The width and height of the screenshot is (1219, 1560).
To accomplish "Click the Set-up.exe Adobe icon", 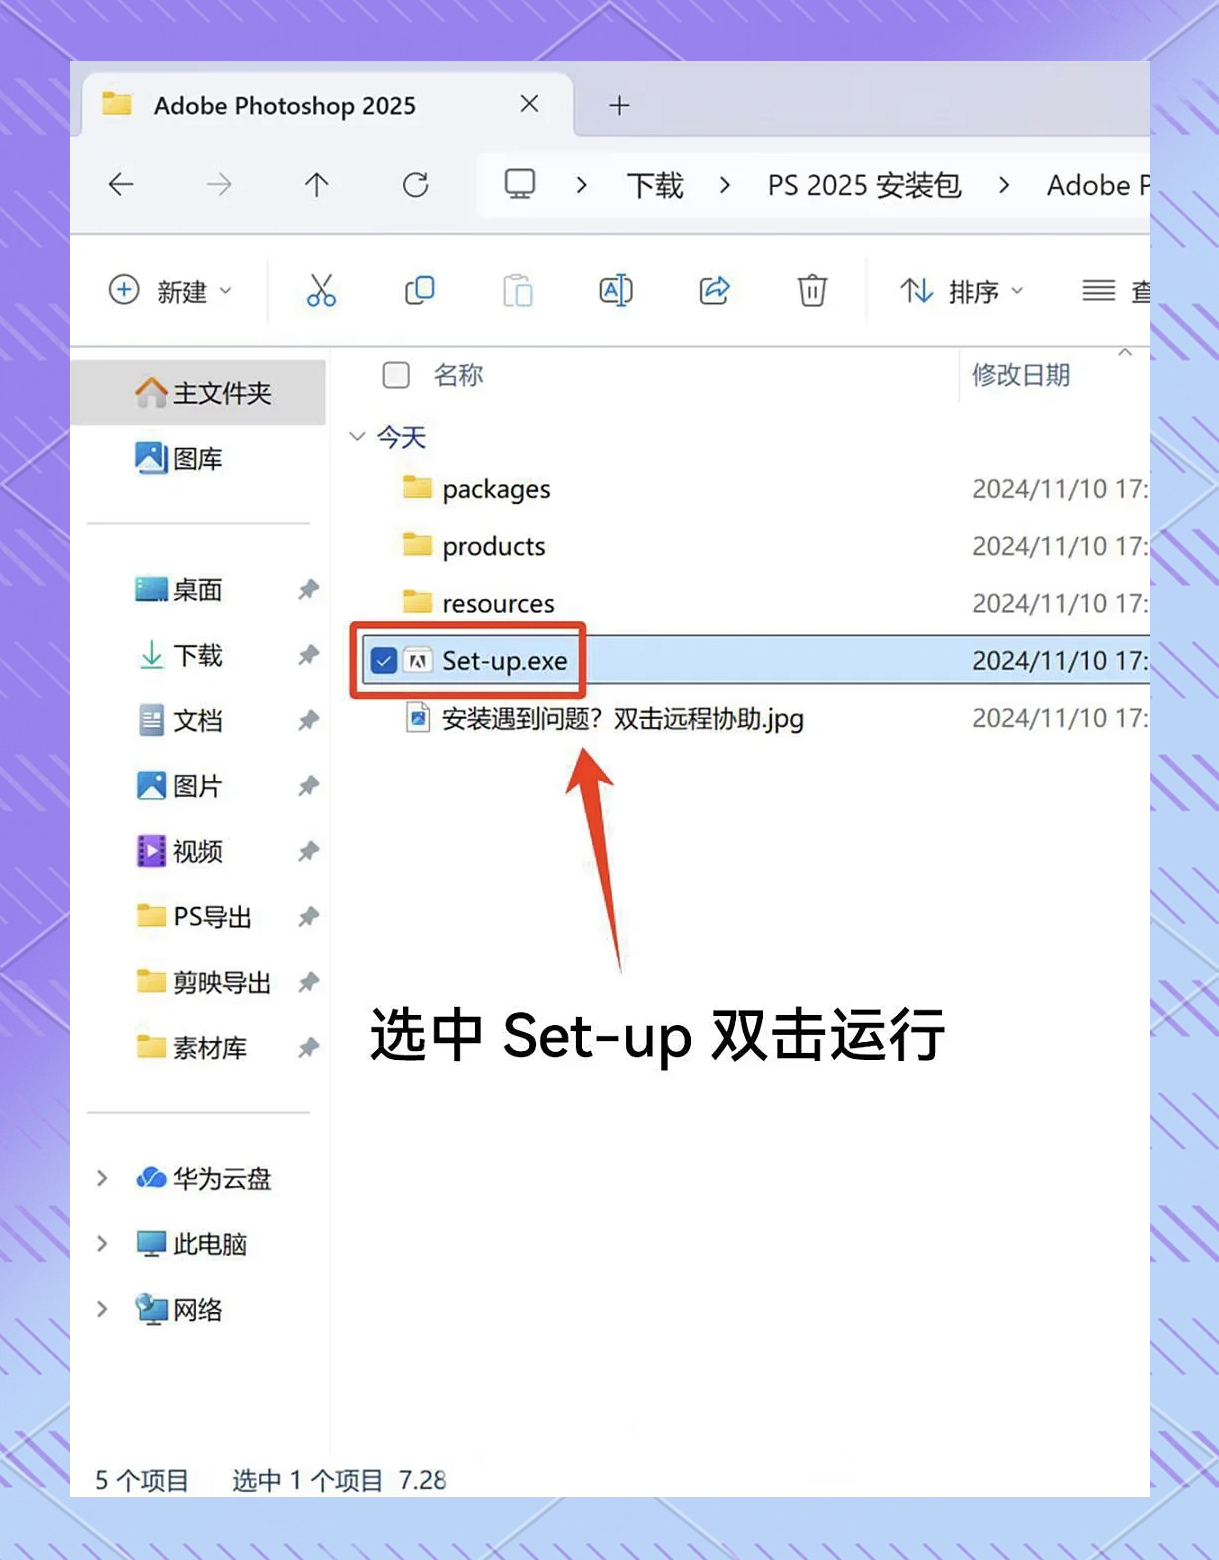I will 418,661.
